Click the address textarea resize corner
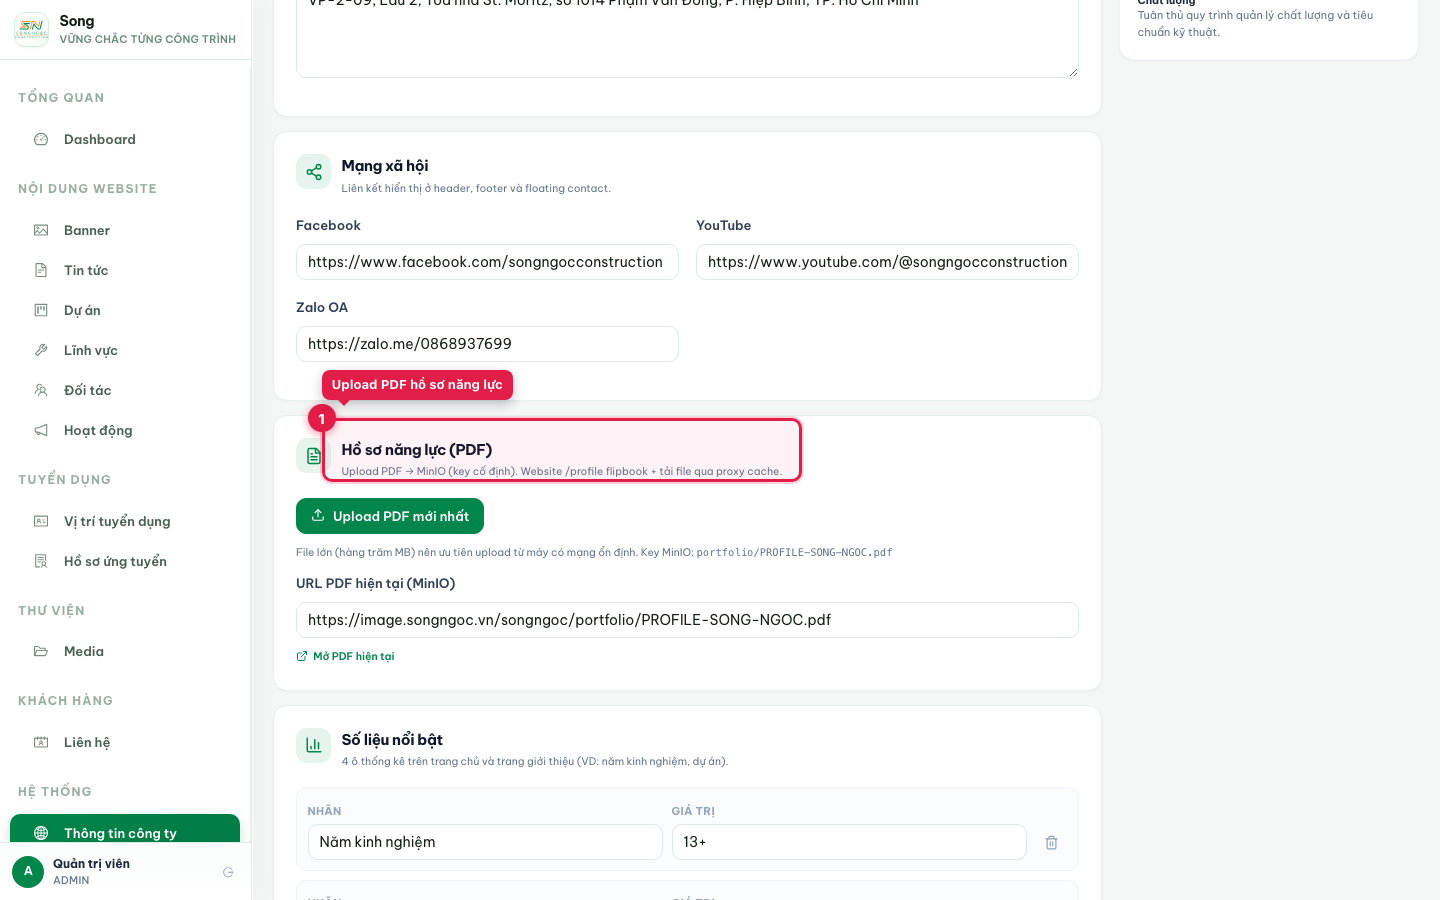The height and width of the screenshot is (900, 1440). (1072, 71)
